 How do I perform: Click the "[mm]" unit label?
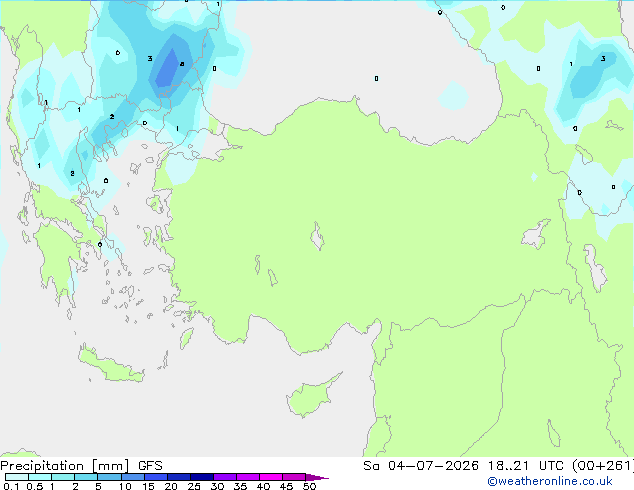tap(111, 466)
